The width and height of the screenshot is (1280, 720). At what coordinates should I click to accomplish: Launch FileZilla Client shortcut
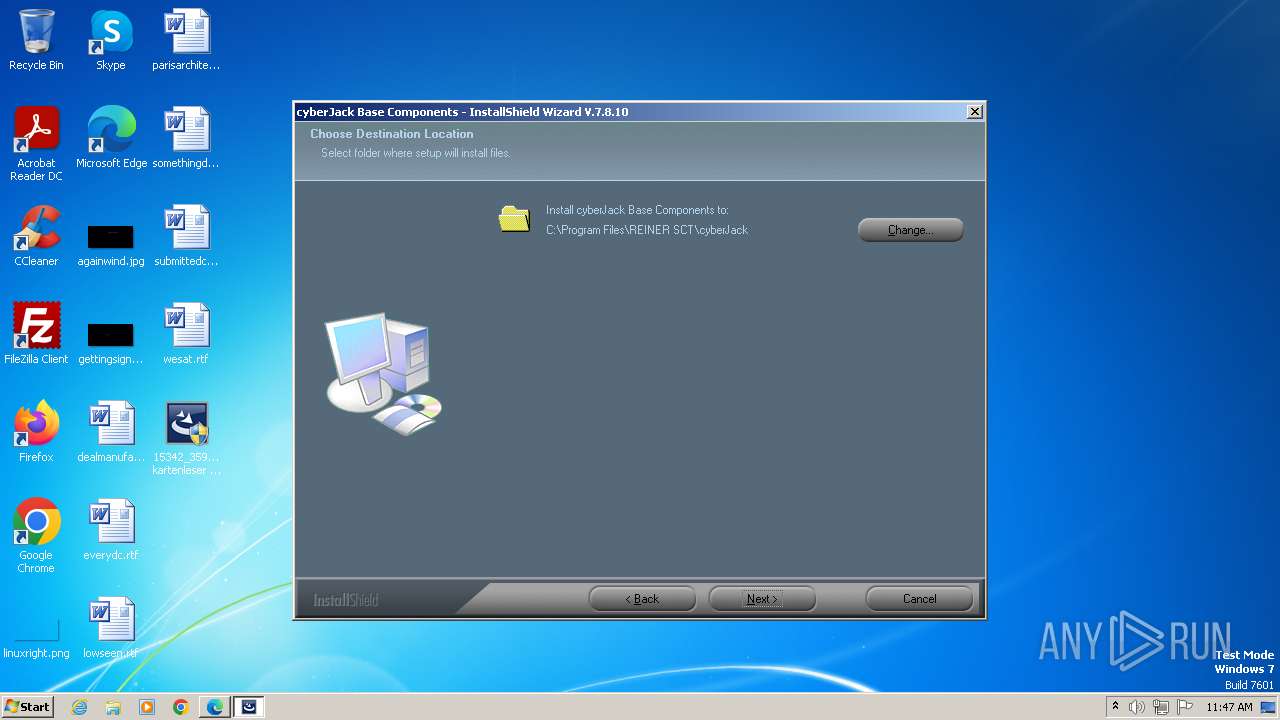tap(36, 334)
